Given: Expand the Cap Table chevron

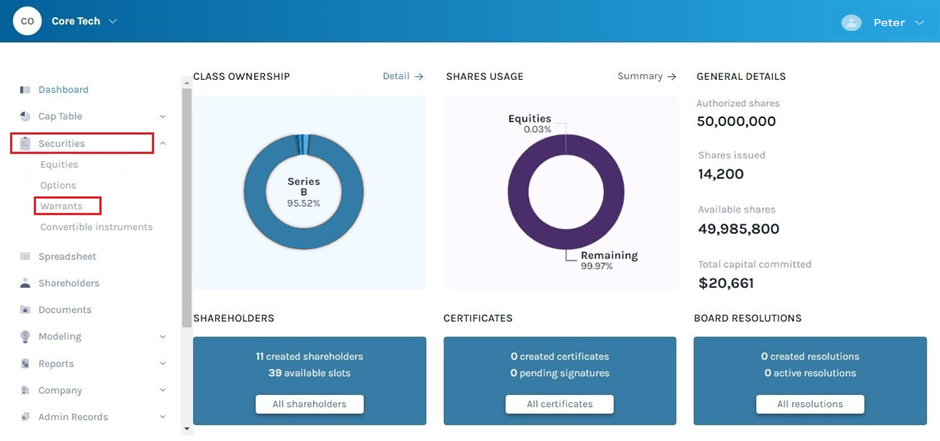Looking at the screenshot, I should (162, 117).
